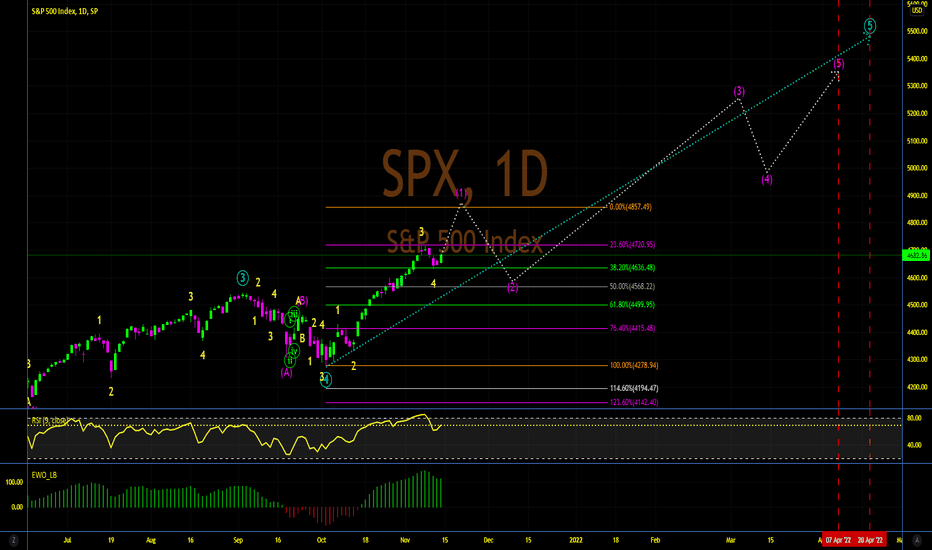Select the magenta (A) wave label

point(286,372)
